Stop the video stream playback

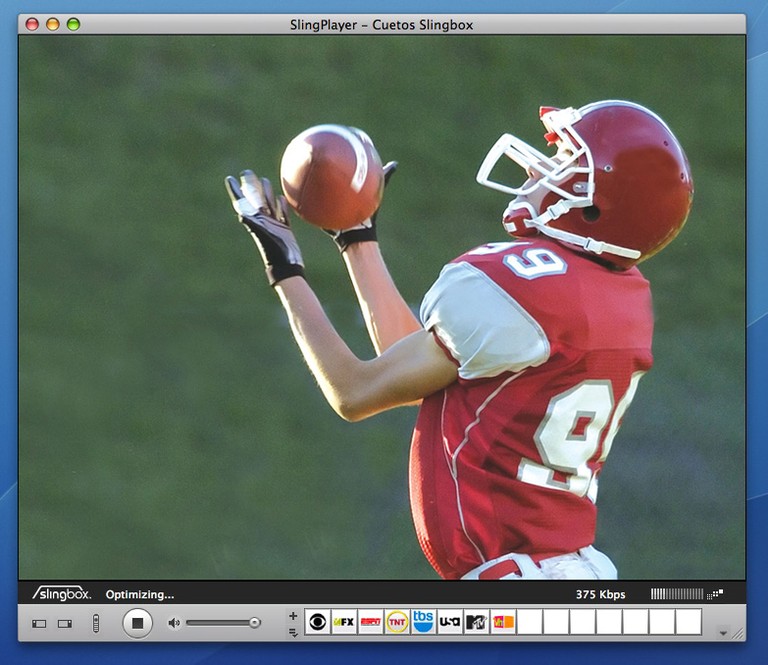tap(138, 623)
